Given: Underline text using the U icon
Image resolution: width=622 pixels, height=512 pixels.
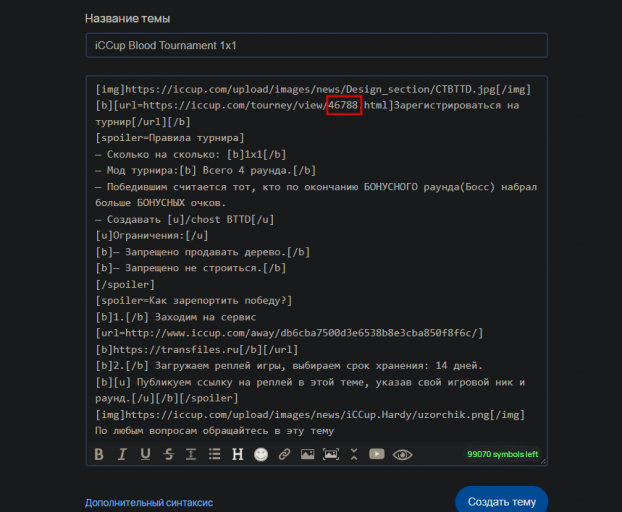Looking at the screenshot, I should click(x=145, y=454).
